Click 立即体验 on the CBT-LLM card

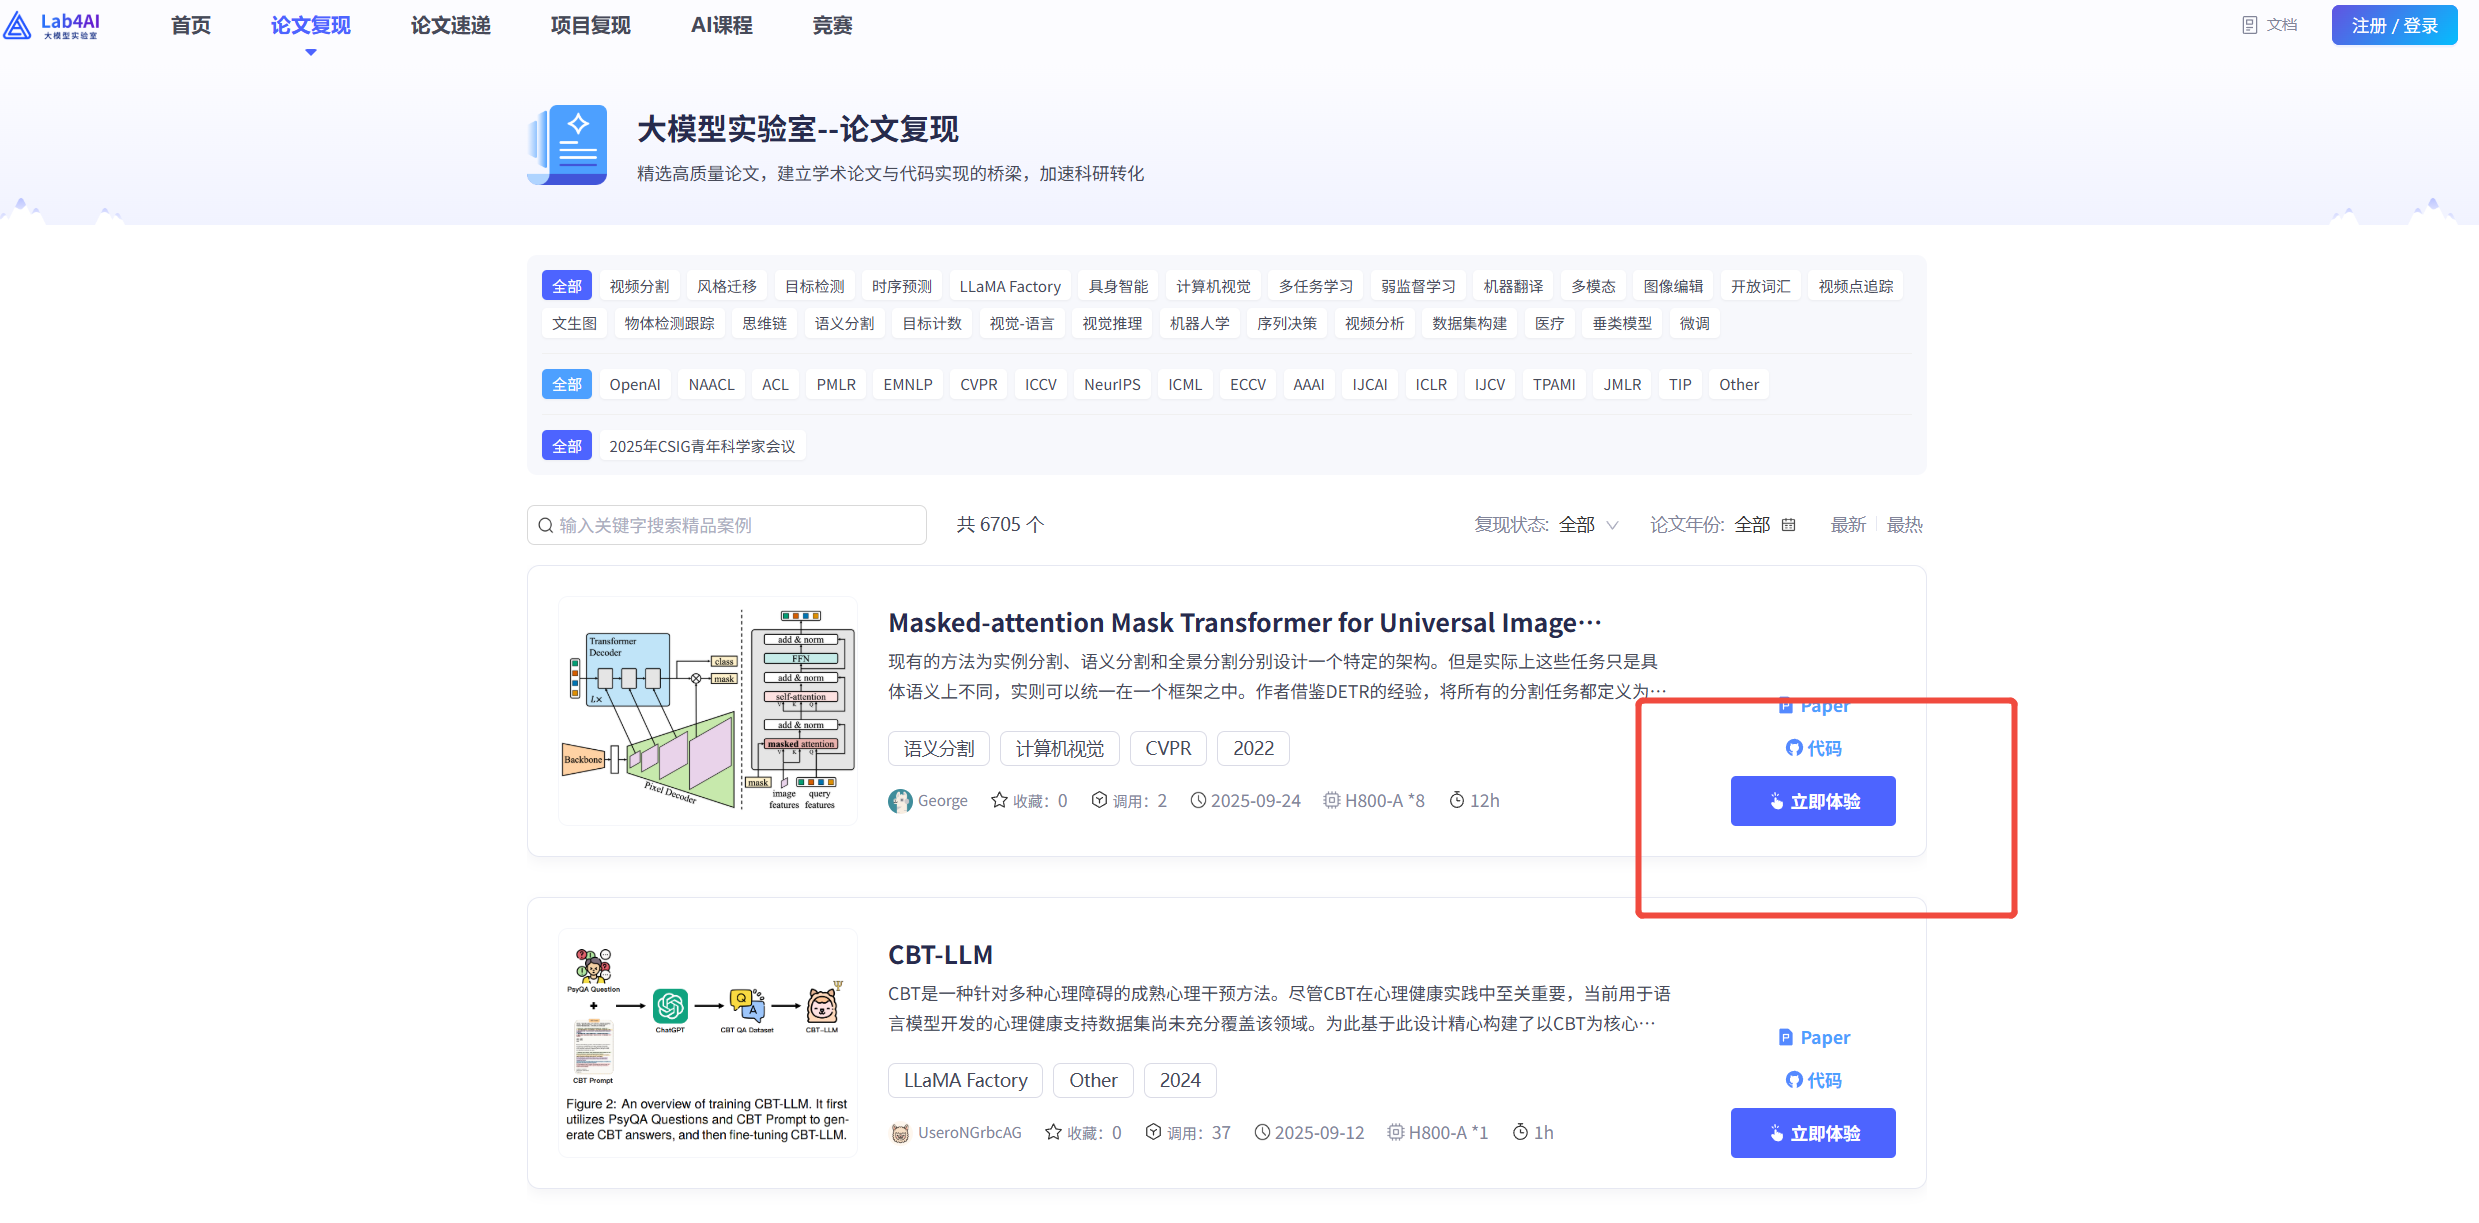click(x=1812, y=1133)
